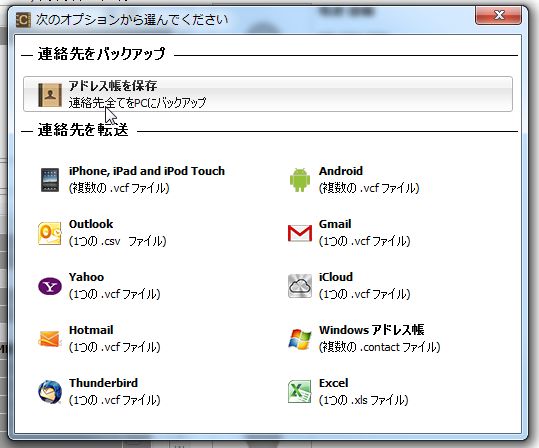The height and width of the screenshot is (448, 539).
Task: Click 連絡先全てをPCにバックアップ description text
Action: [137, 102]
